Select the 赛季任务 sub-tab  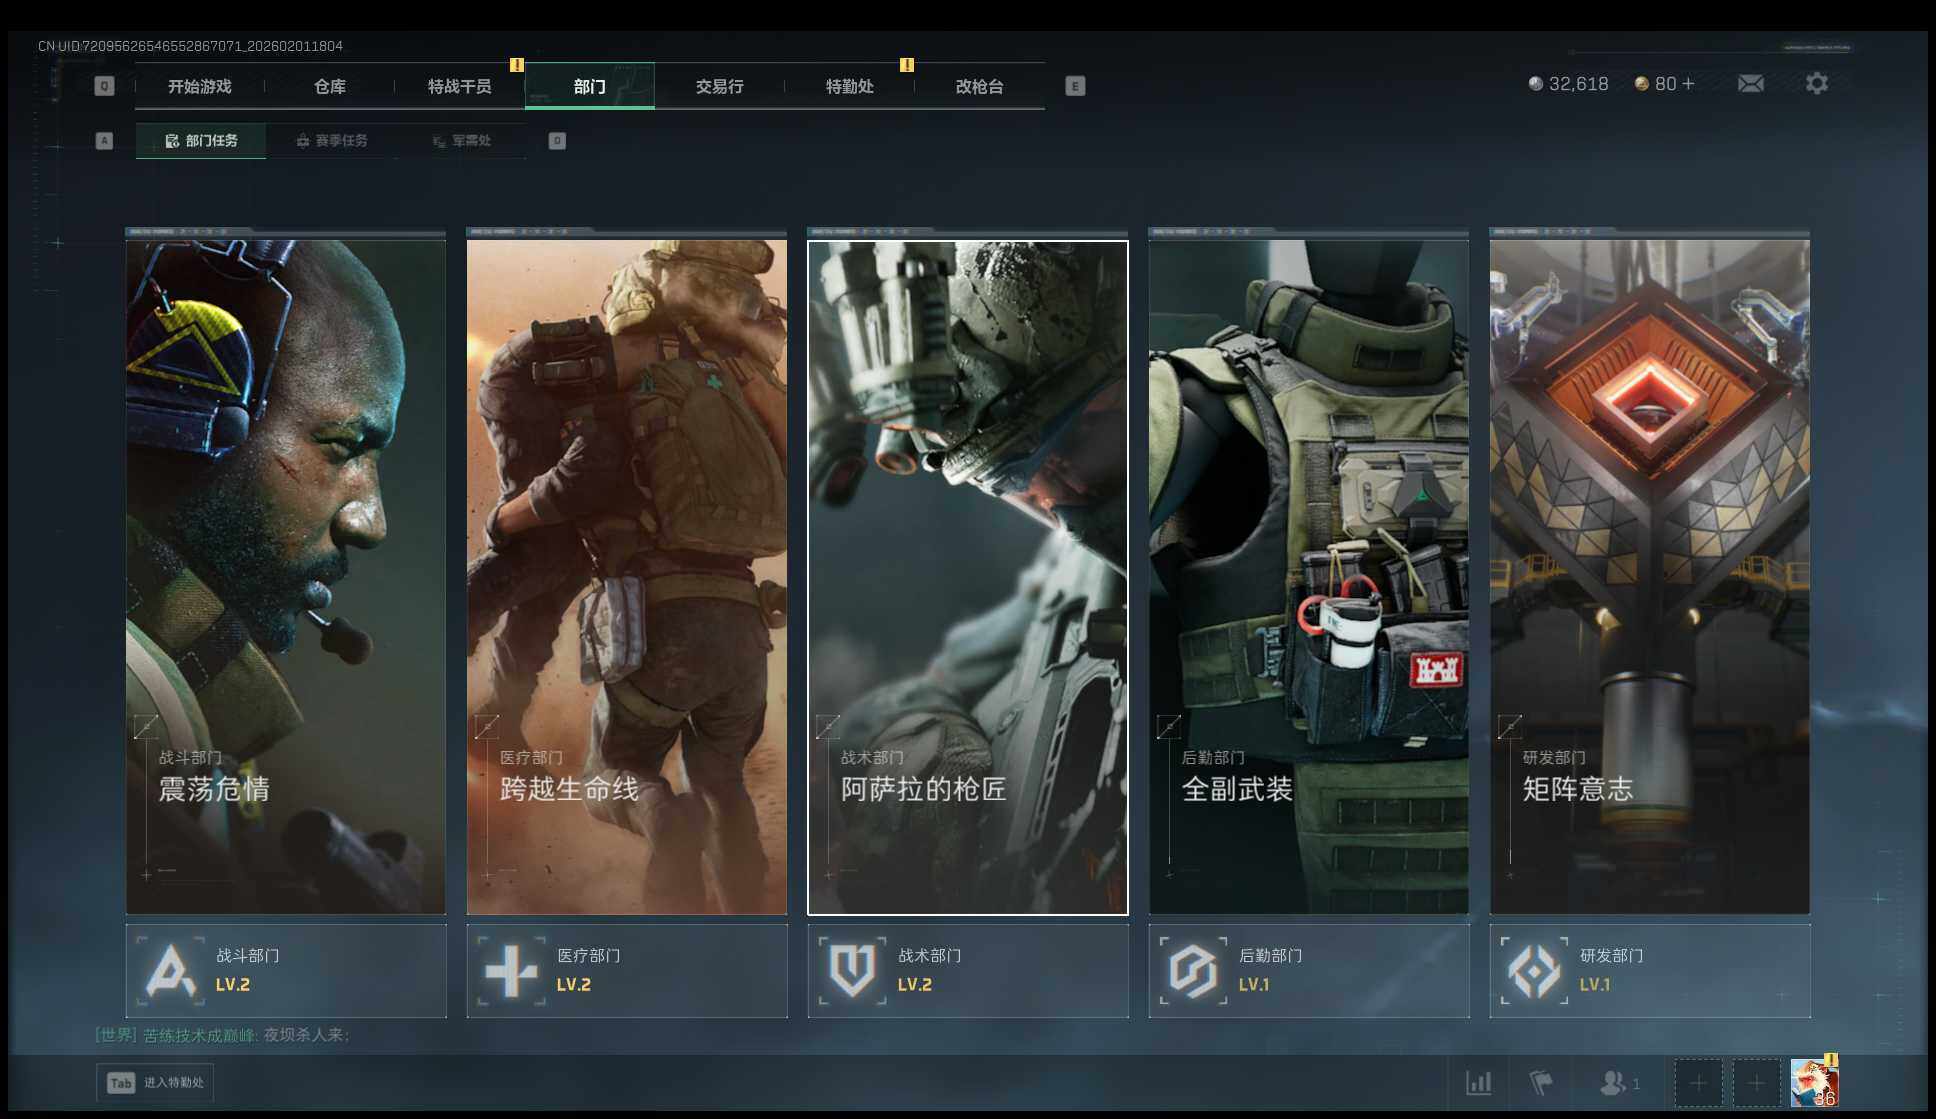click(332, 141)
